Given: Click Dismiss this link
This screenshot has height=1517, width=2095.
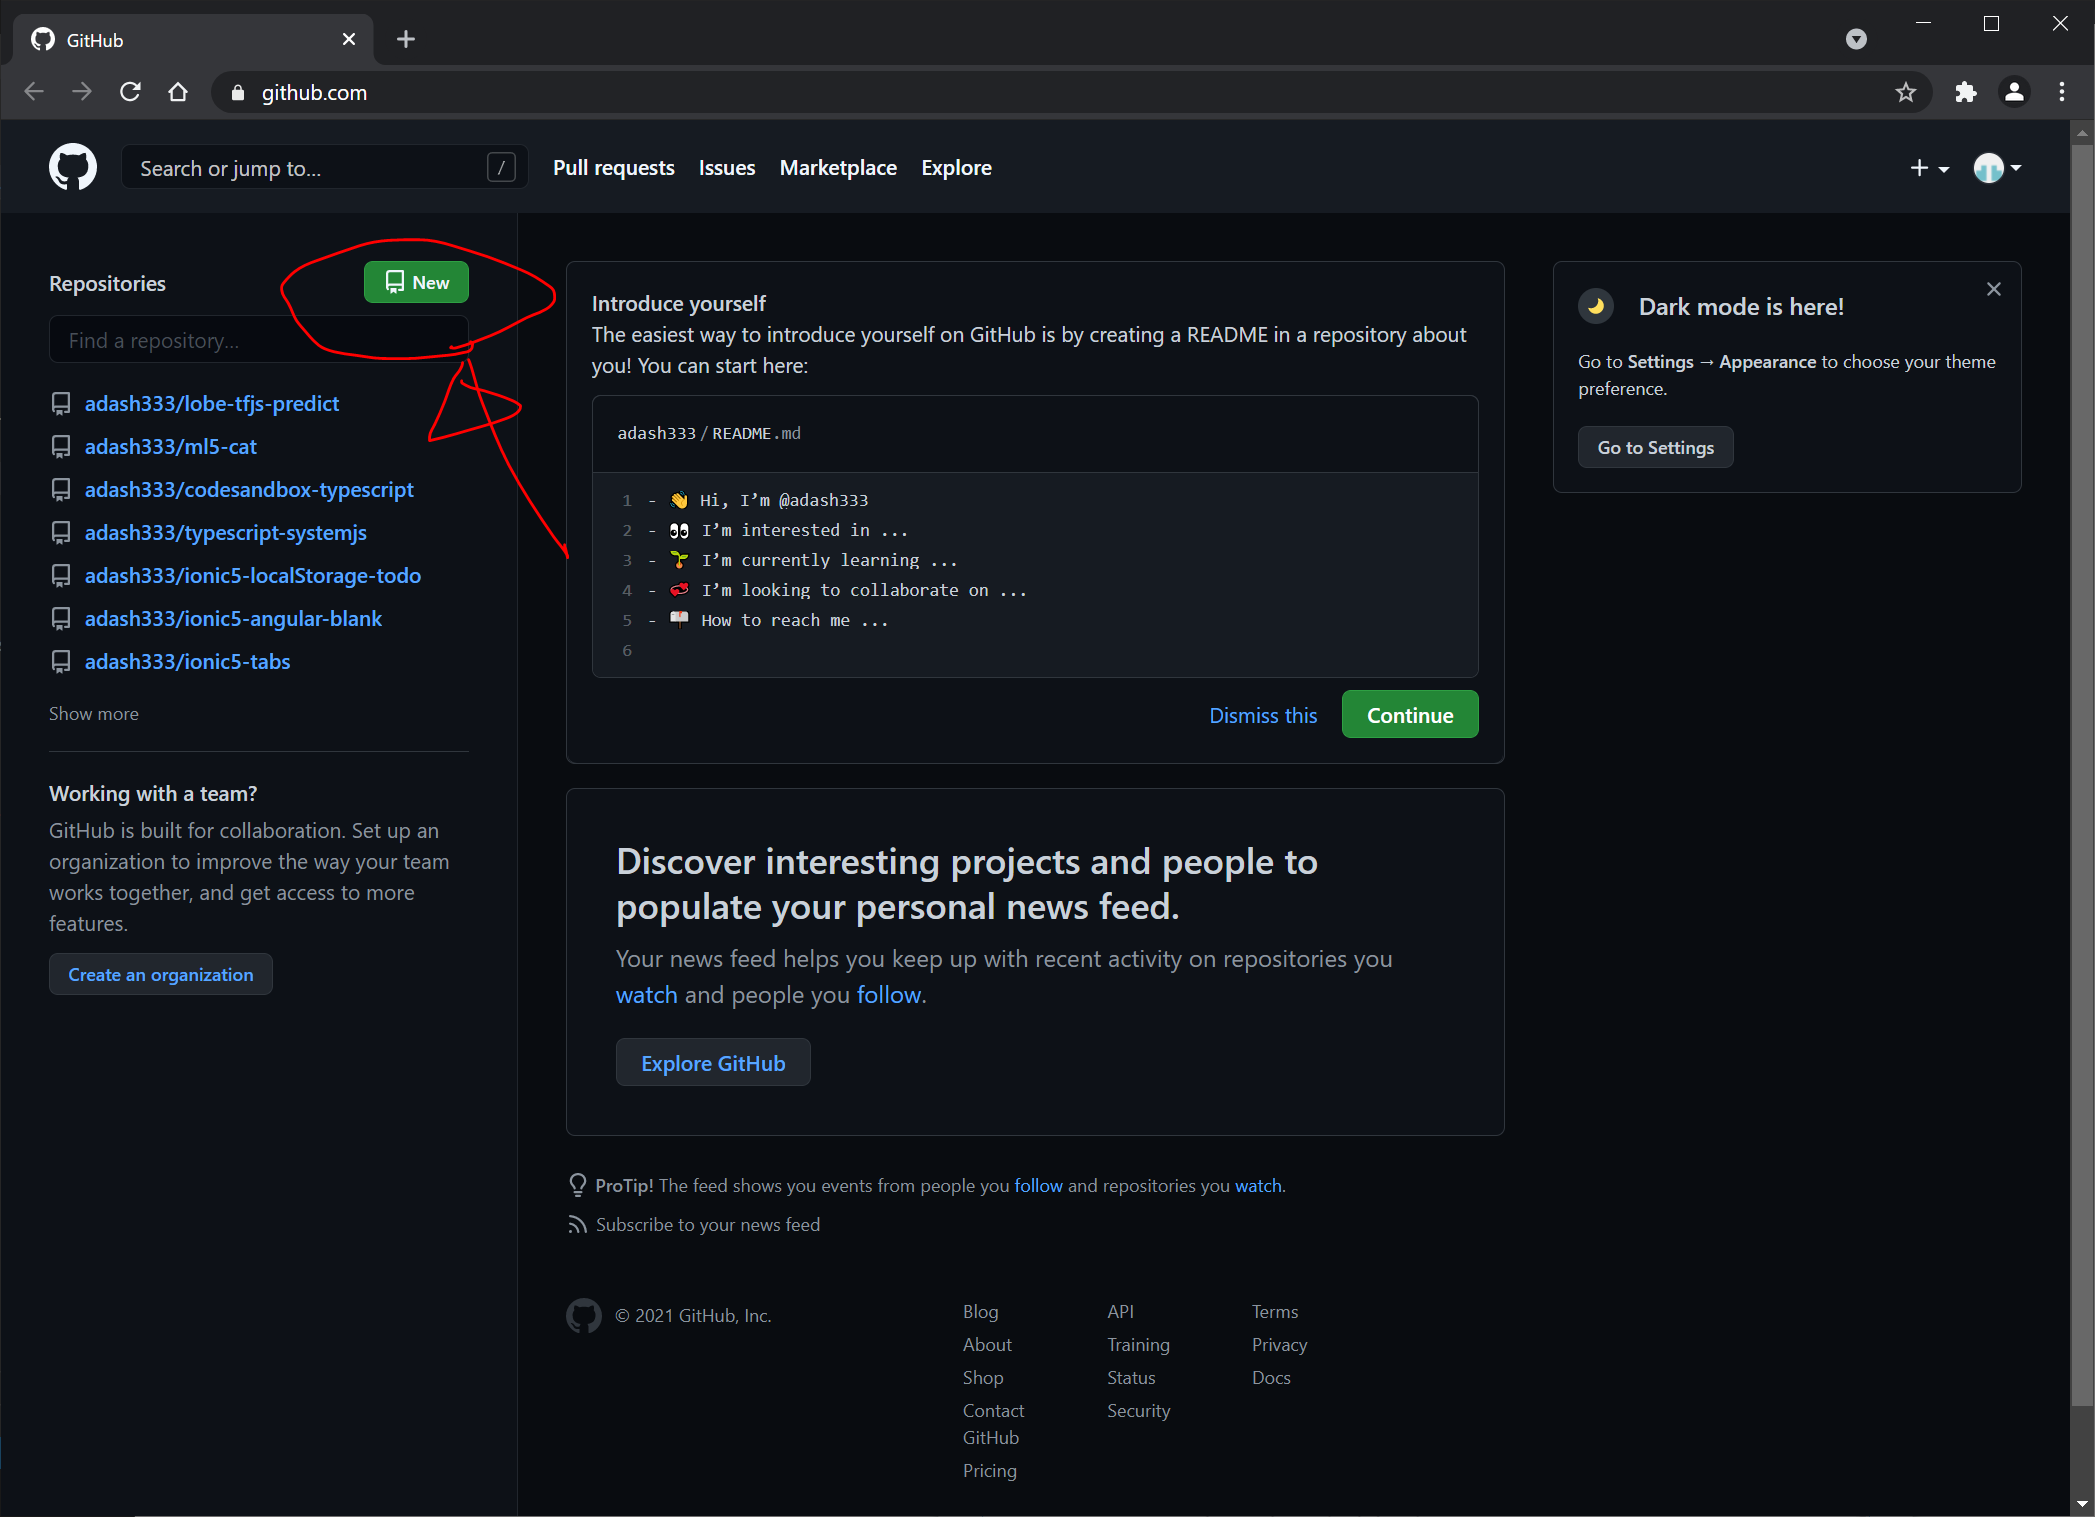Looking at the screenshot, I should [1263, 715].
